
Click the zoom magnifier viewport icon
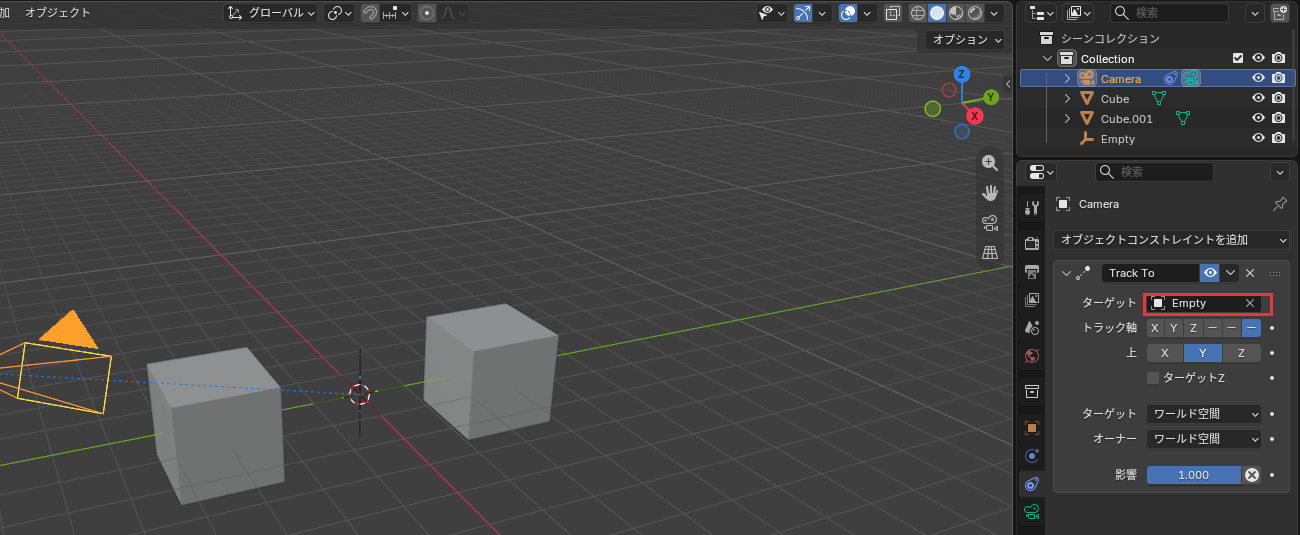[990, 163]
